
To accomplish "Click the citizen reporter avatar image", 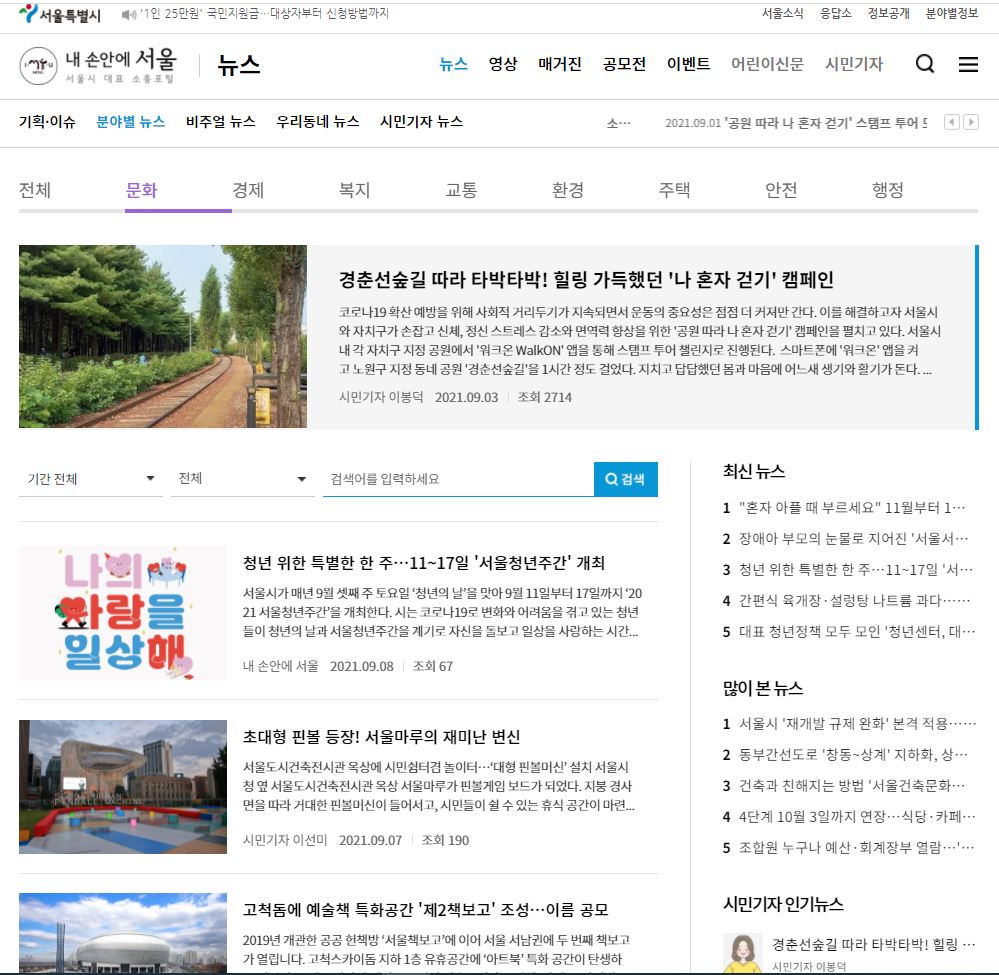I will 742,953.
